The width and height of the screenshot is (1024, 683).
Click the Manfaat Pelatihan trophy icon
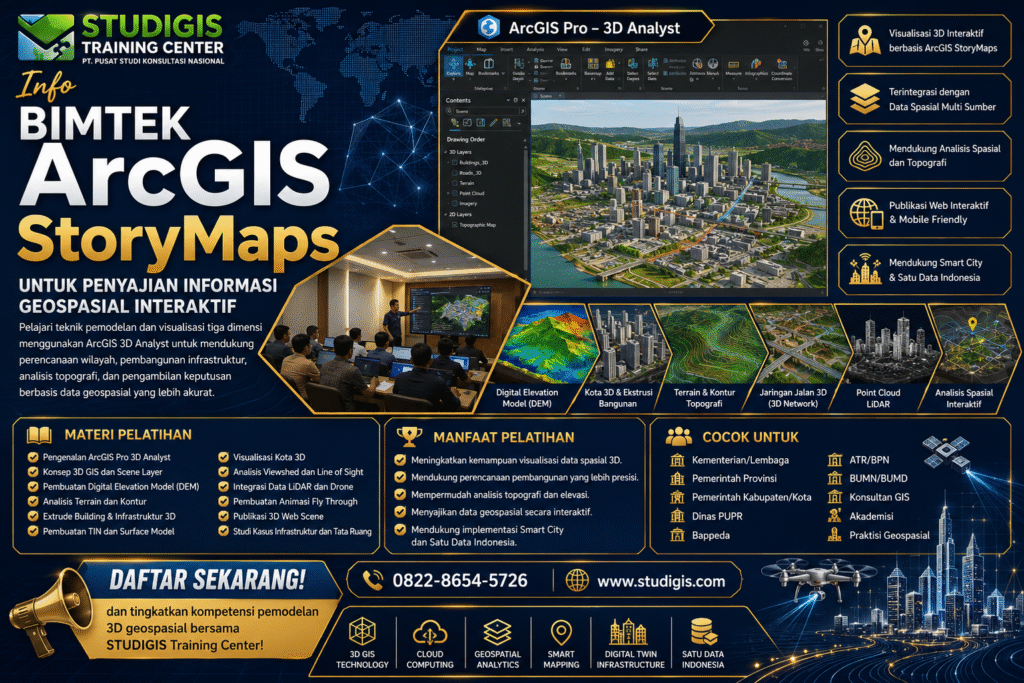click(x=409, y=436)
